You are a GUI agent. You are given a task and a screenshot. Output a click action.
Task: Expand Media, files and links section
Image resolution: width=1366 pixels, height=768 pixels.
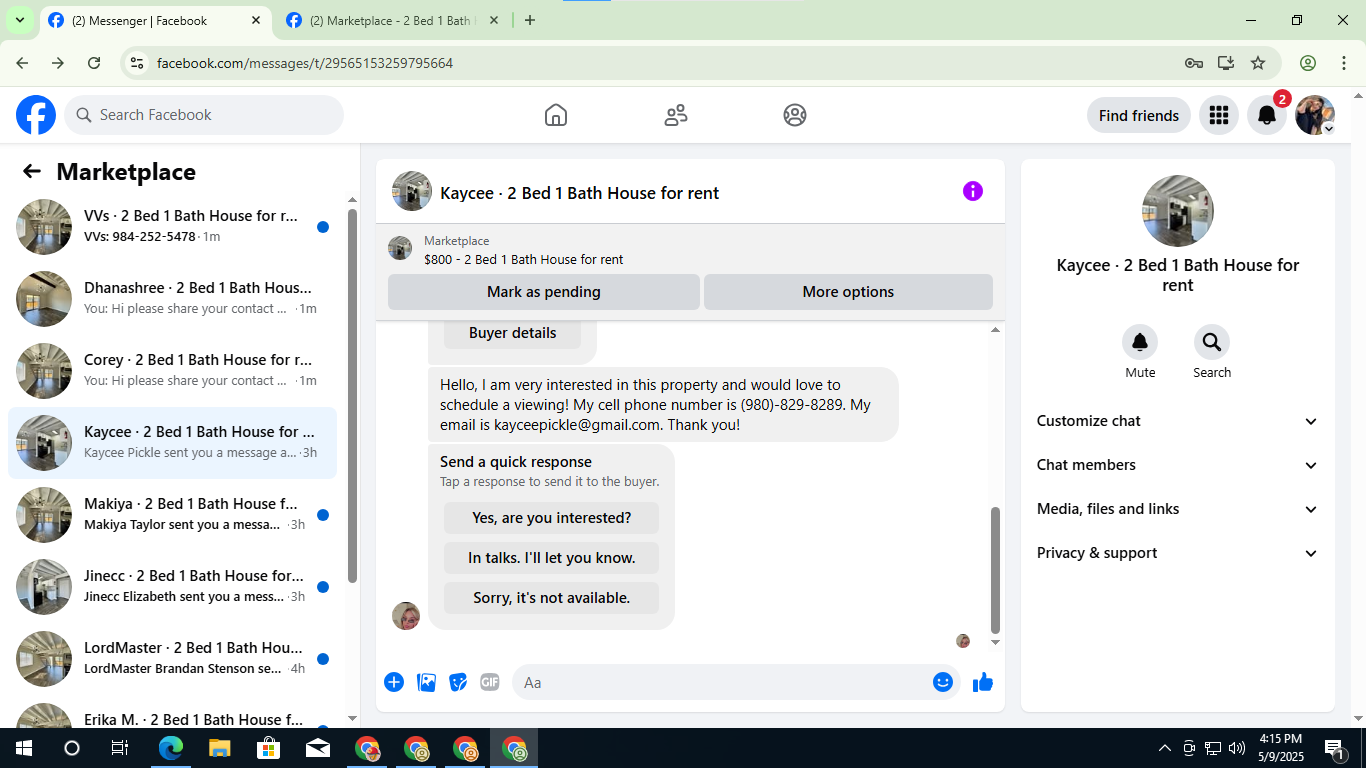[x=1178, y=509]
